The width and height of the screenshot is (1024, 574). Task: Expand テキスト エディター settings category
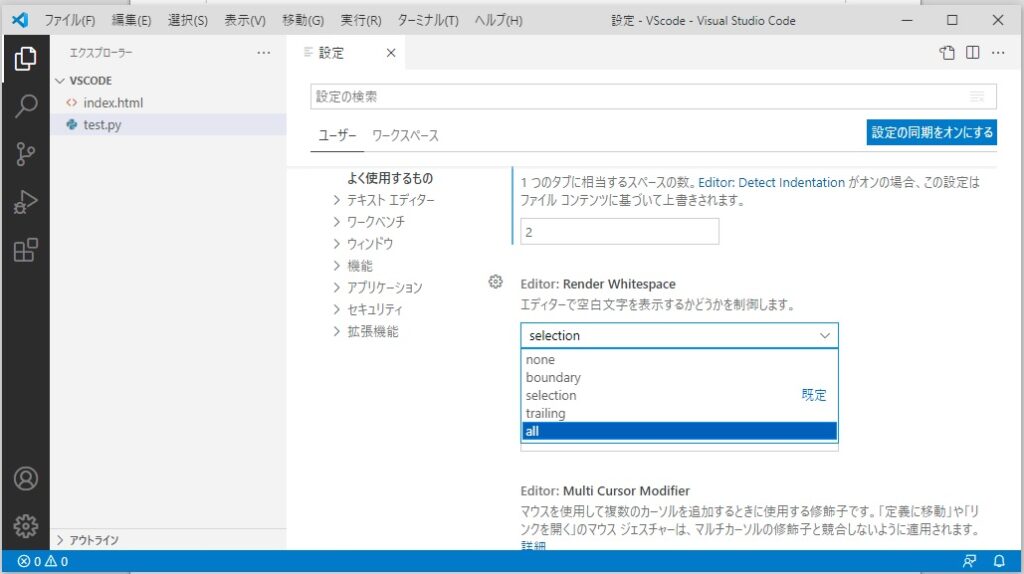(391, 200)
